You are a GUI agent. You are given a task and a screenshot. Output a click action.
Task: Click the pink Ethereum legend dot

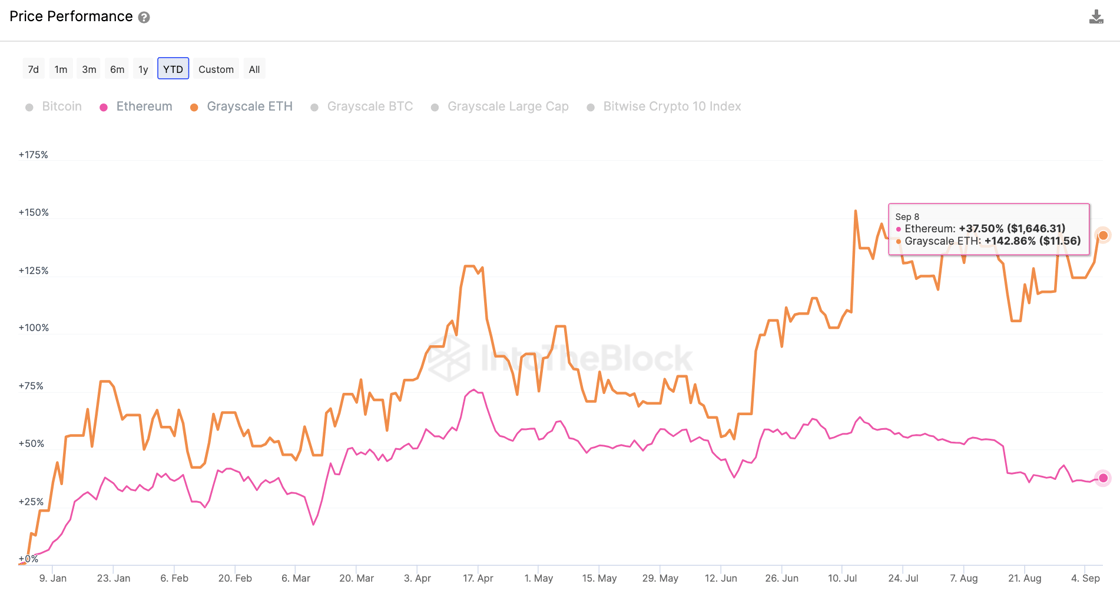tap(103, 107)
